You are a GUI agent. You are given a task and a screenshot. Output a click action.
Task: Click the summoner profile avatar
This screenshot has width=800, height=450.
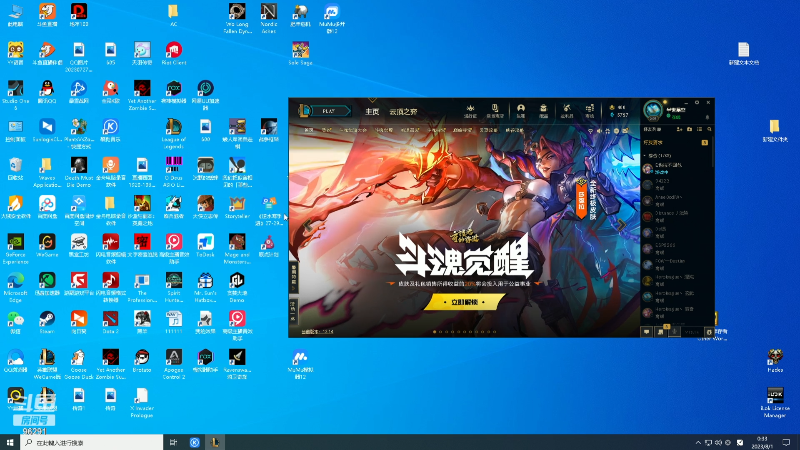coord(653,110)
